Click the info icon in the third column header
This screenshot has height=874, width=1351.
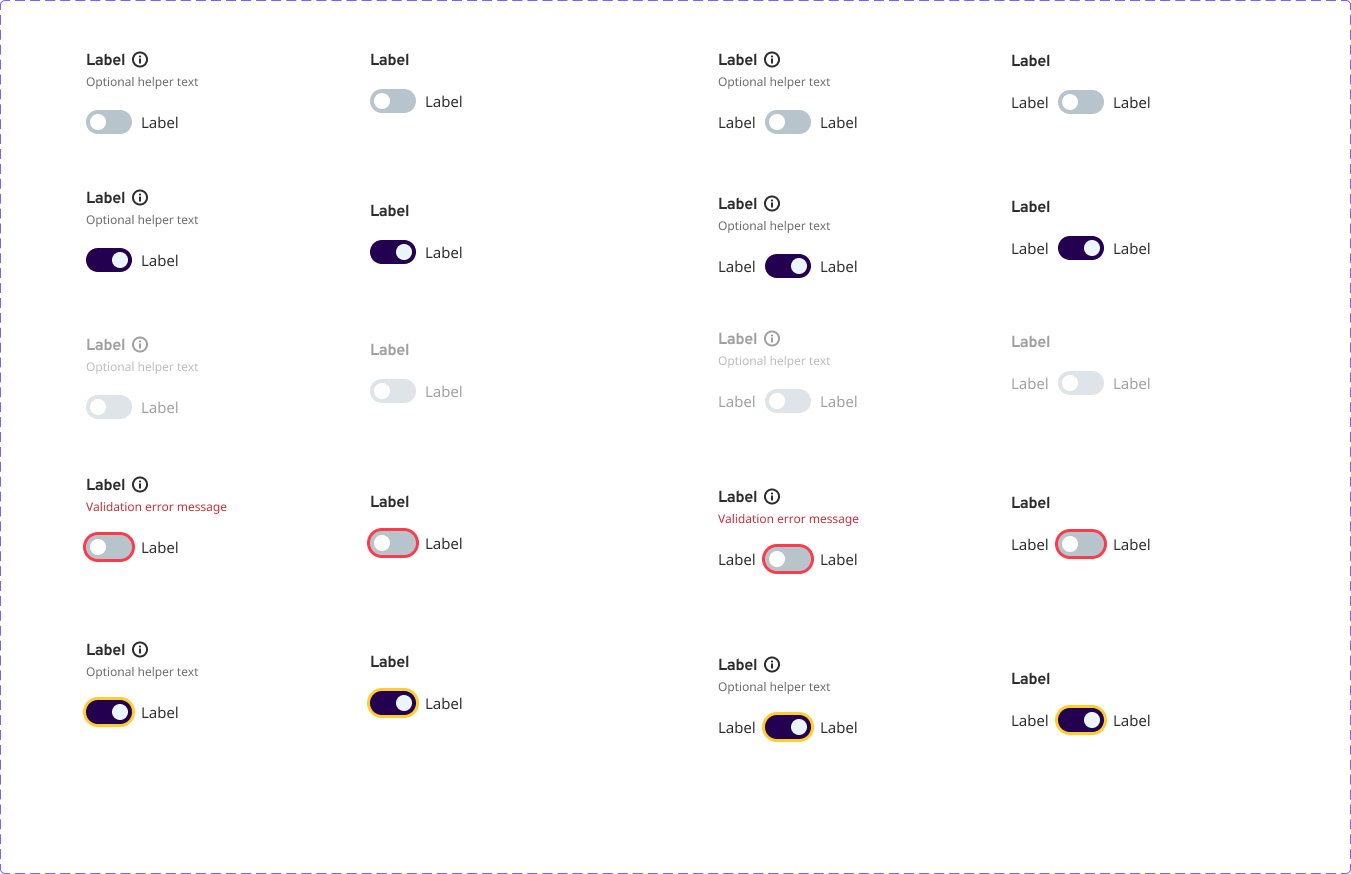772,59
